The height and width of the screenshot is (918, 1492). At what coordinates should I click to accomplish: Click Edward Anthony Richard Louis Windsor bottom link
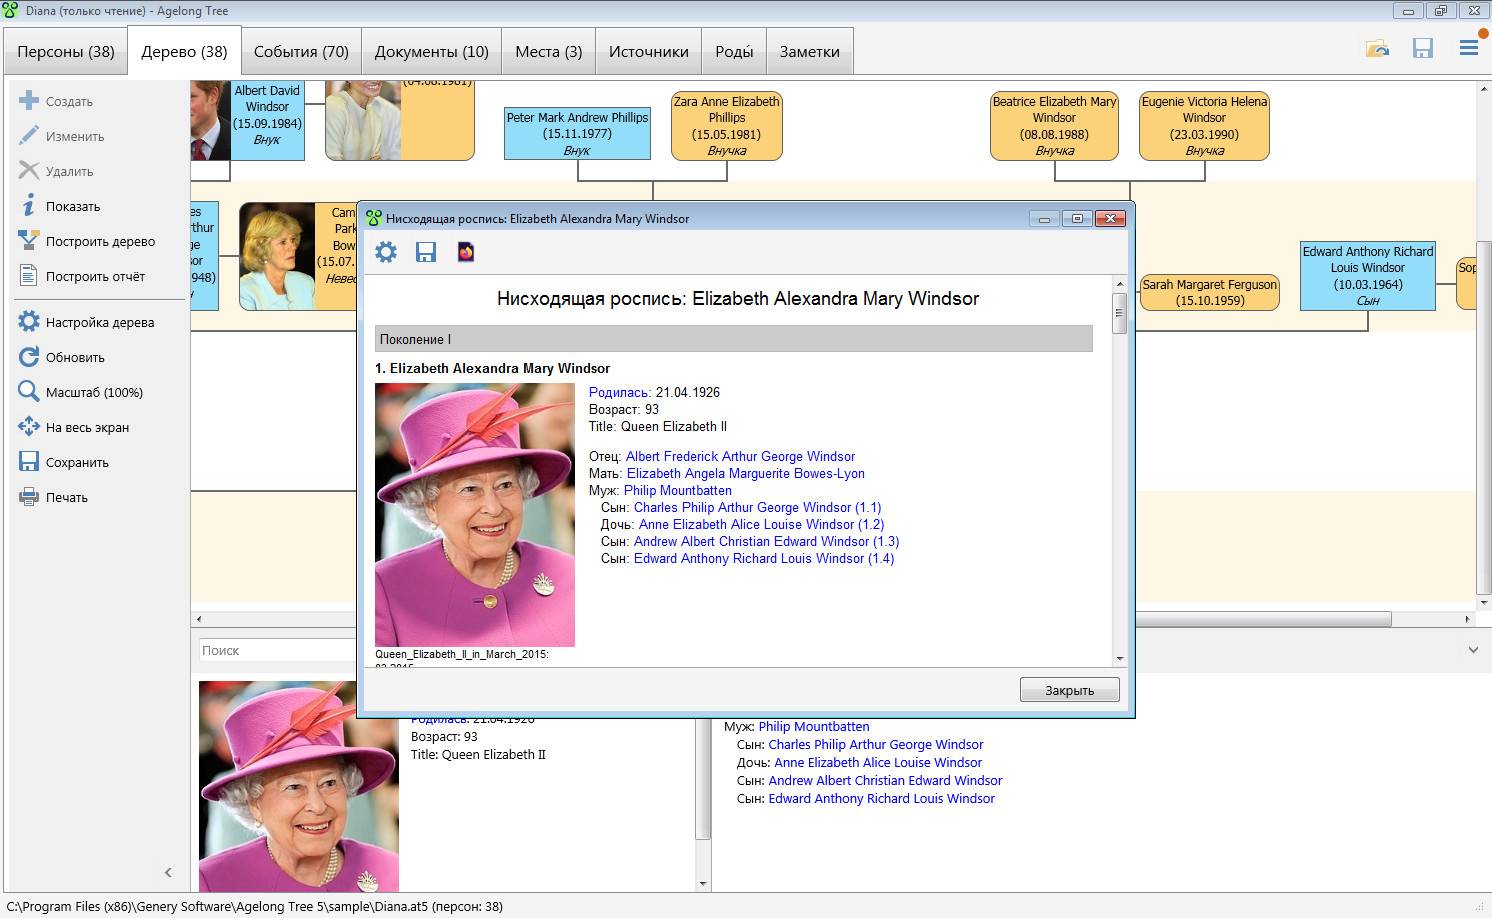[882, 798]
